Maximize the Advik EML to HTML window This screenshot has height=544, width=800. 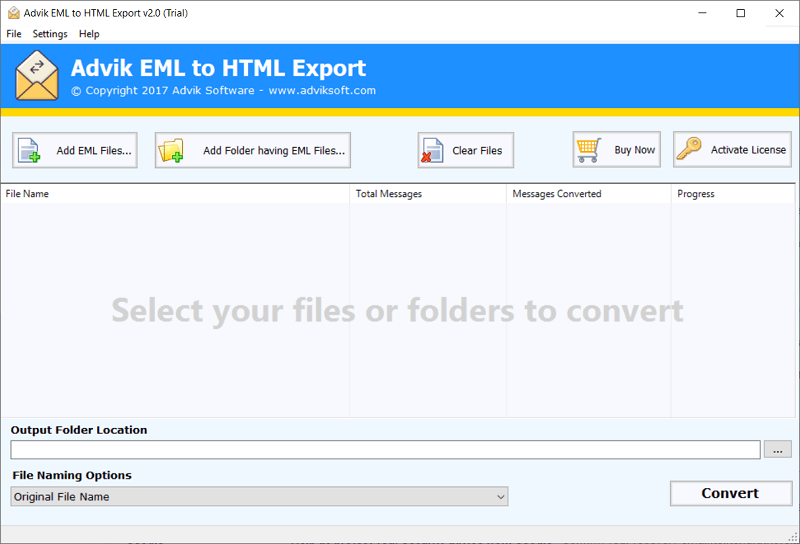click(741, 13)
